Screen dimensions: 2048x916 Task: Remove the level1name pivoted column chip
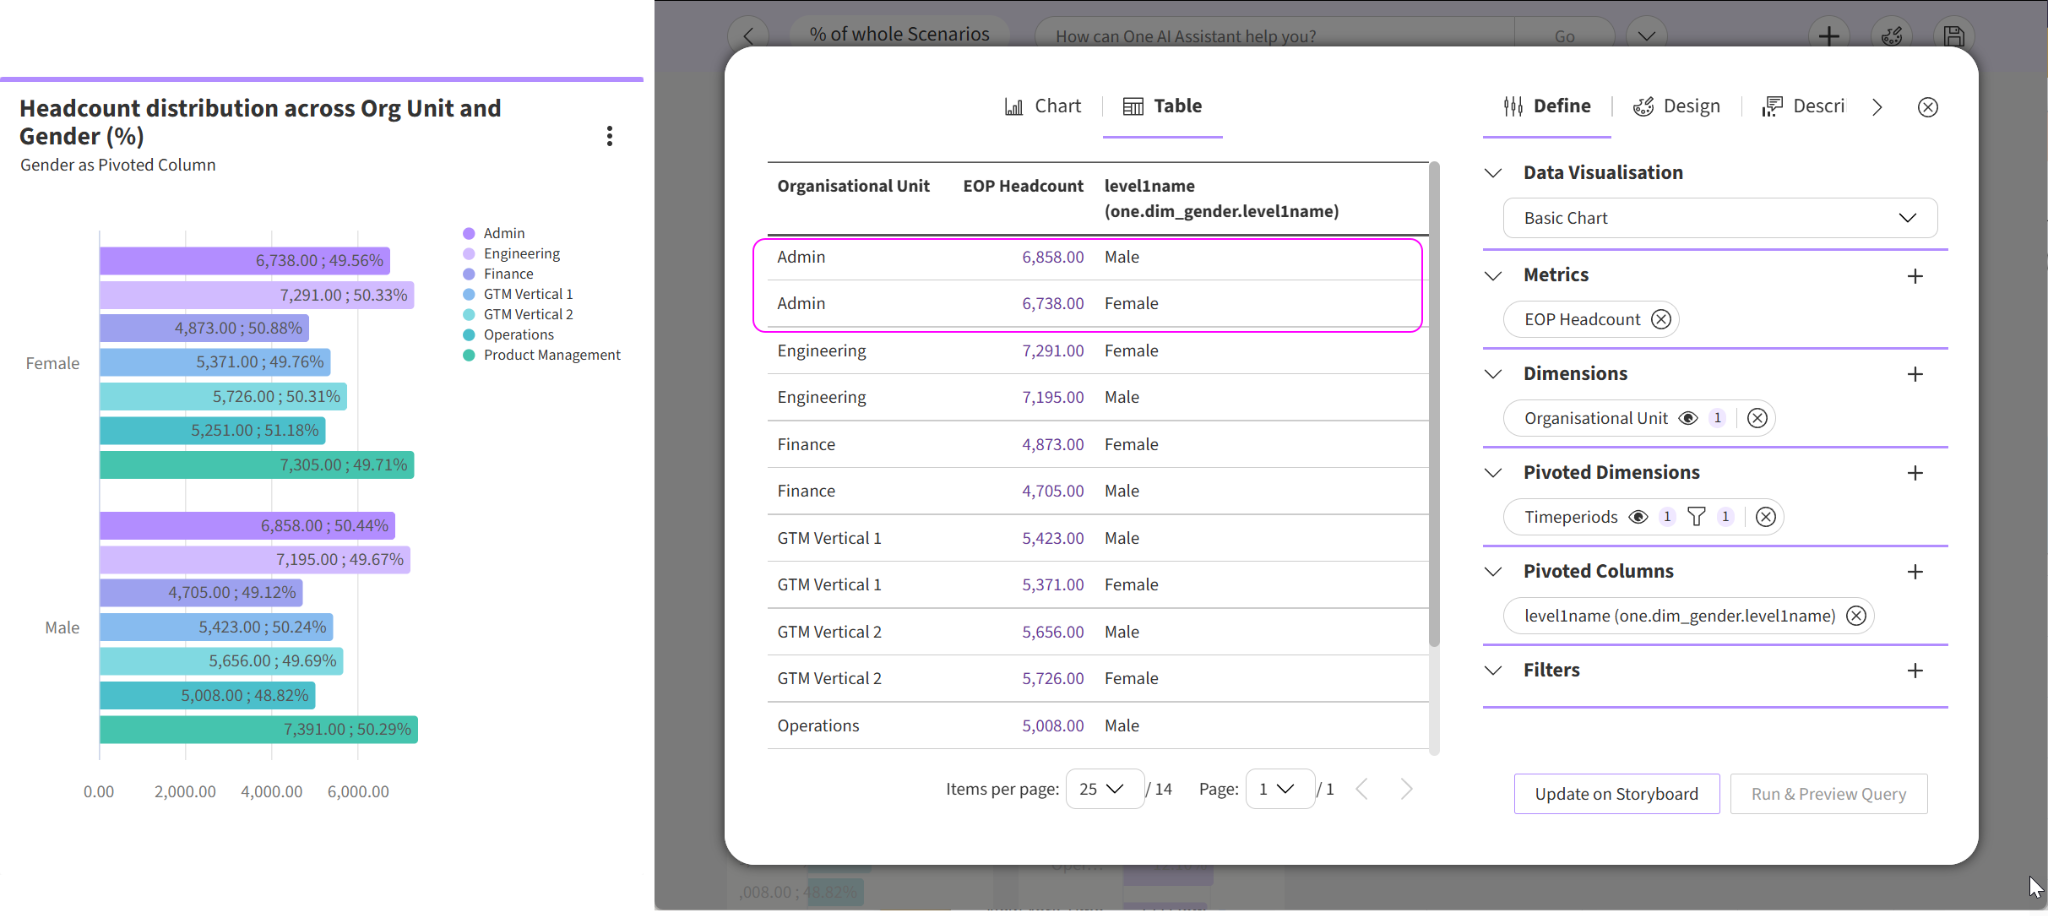1856,616
